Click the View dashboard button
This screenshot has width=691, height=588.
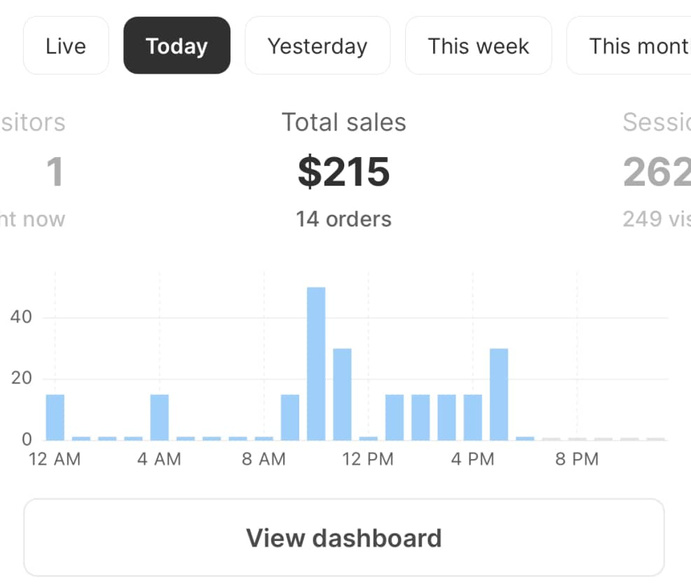tap(344, 538)
